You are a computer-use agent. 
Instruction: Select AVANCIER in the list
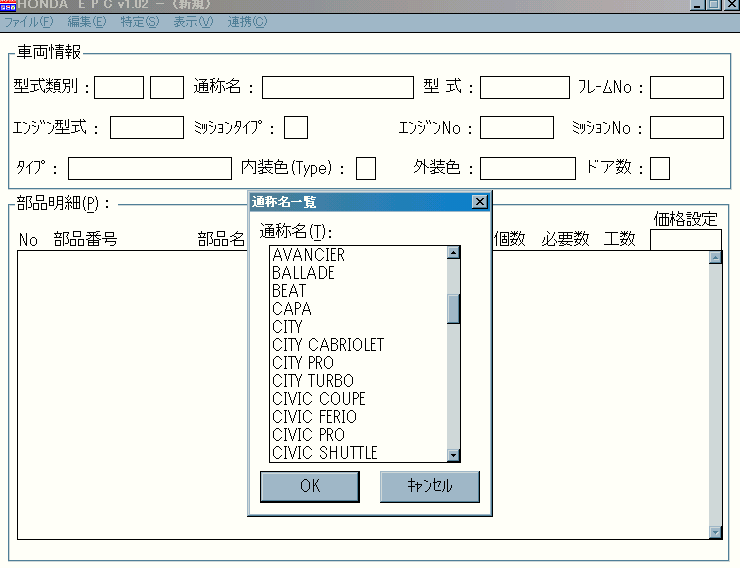click(x=359, y=255)
